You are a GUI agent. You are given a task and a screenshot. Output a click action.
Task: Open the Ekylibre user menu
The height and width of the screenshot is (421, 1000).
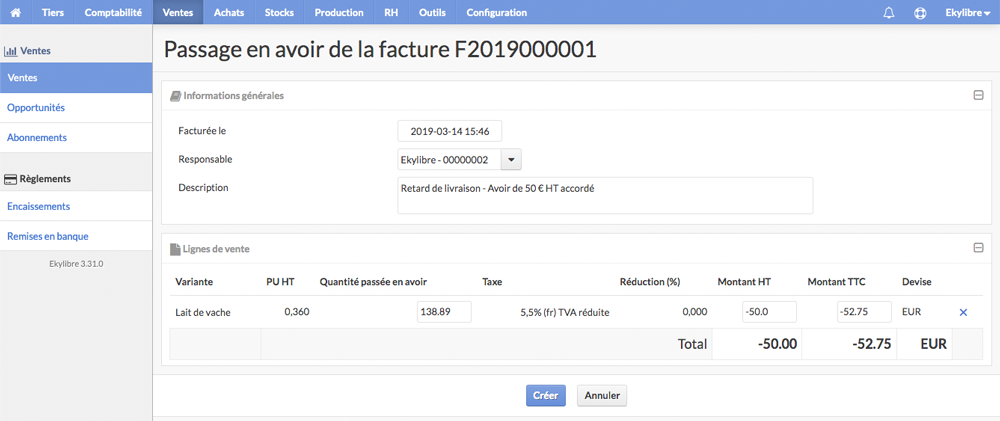(967, 13)
